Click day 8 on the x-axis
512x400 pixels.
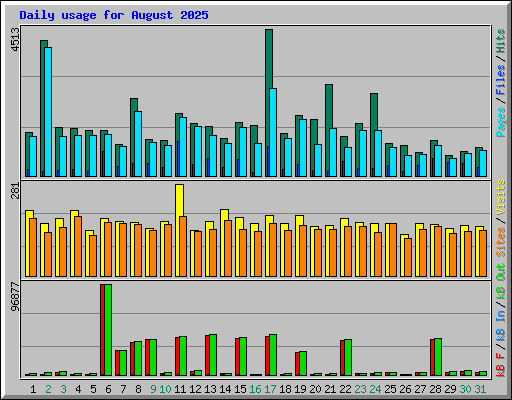(x=138, y=389)
